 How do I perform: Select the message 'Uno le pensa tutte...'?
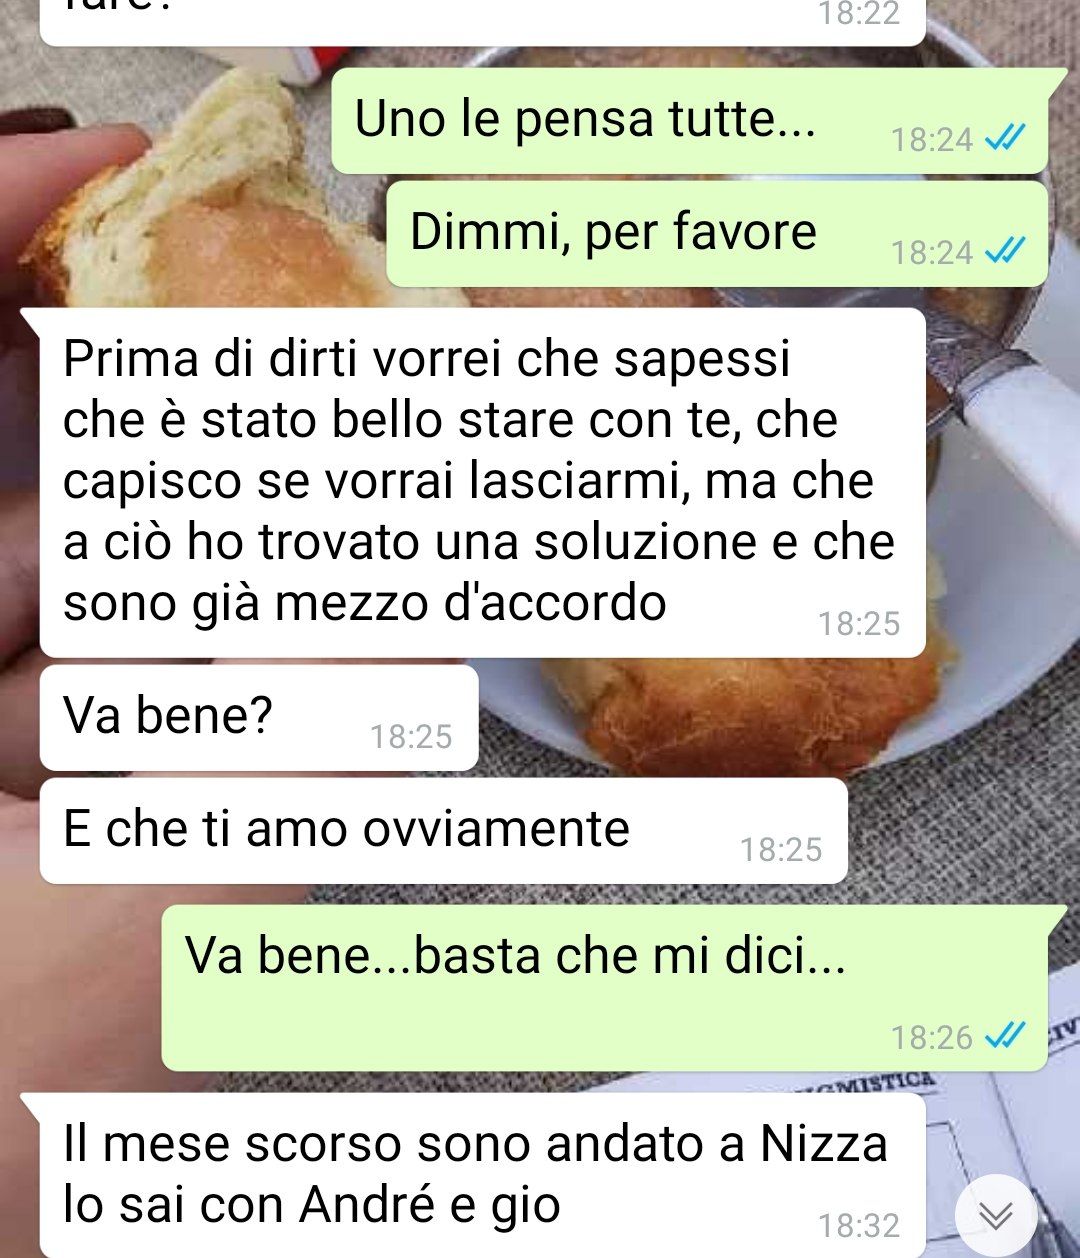coord(690,121)
